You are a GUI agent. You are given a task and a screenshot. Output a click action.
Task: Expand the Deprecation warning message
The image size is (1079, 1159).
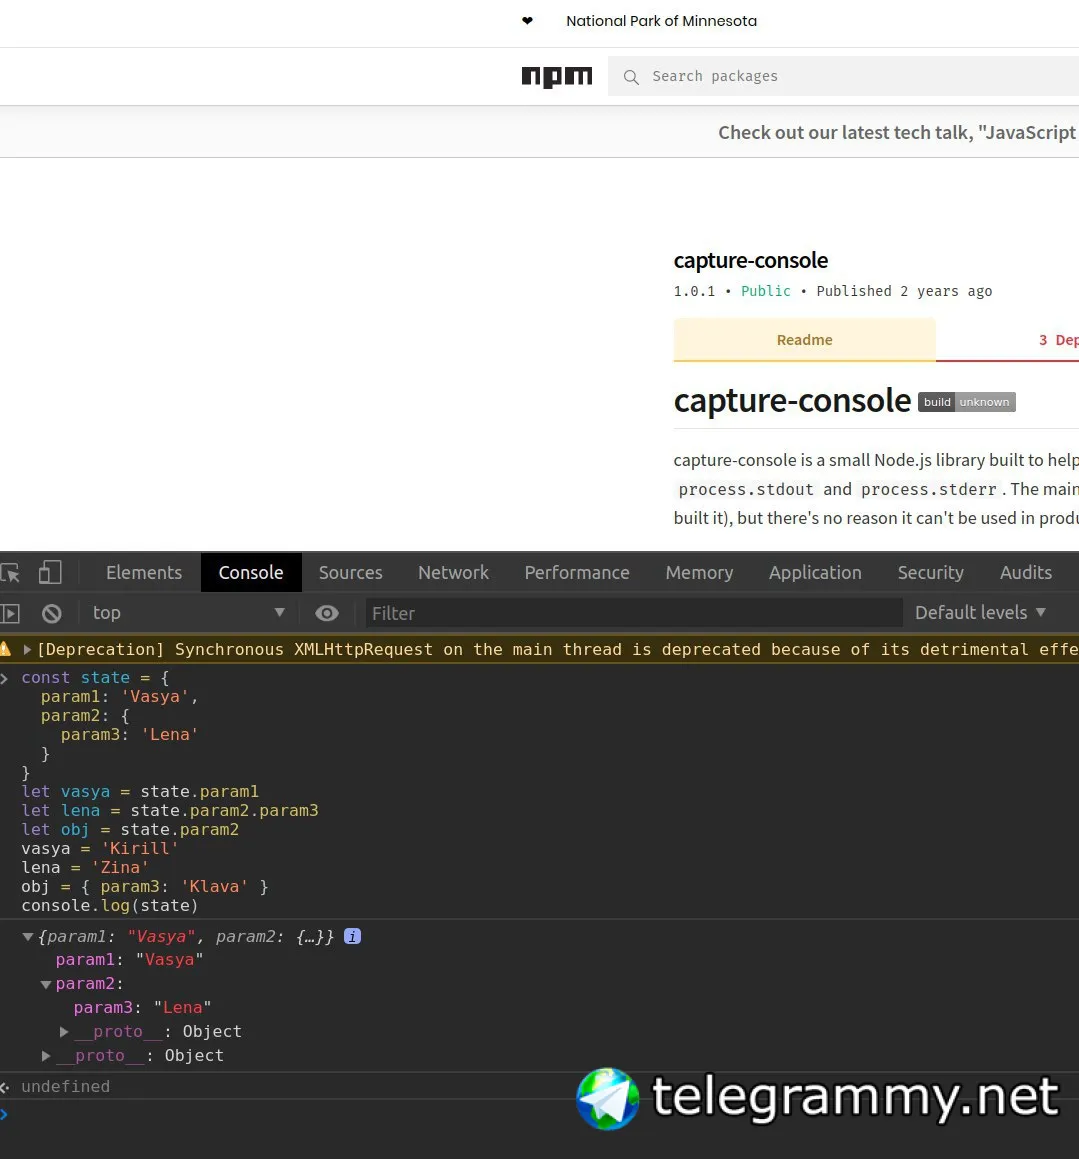(27, 649)
